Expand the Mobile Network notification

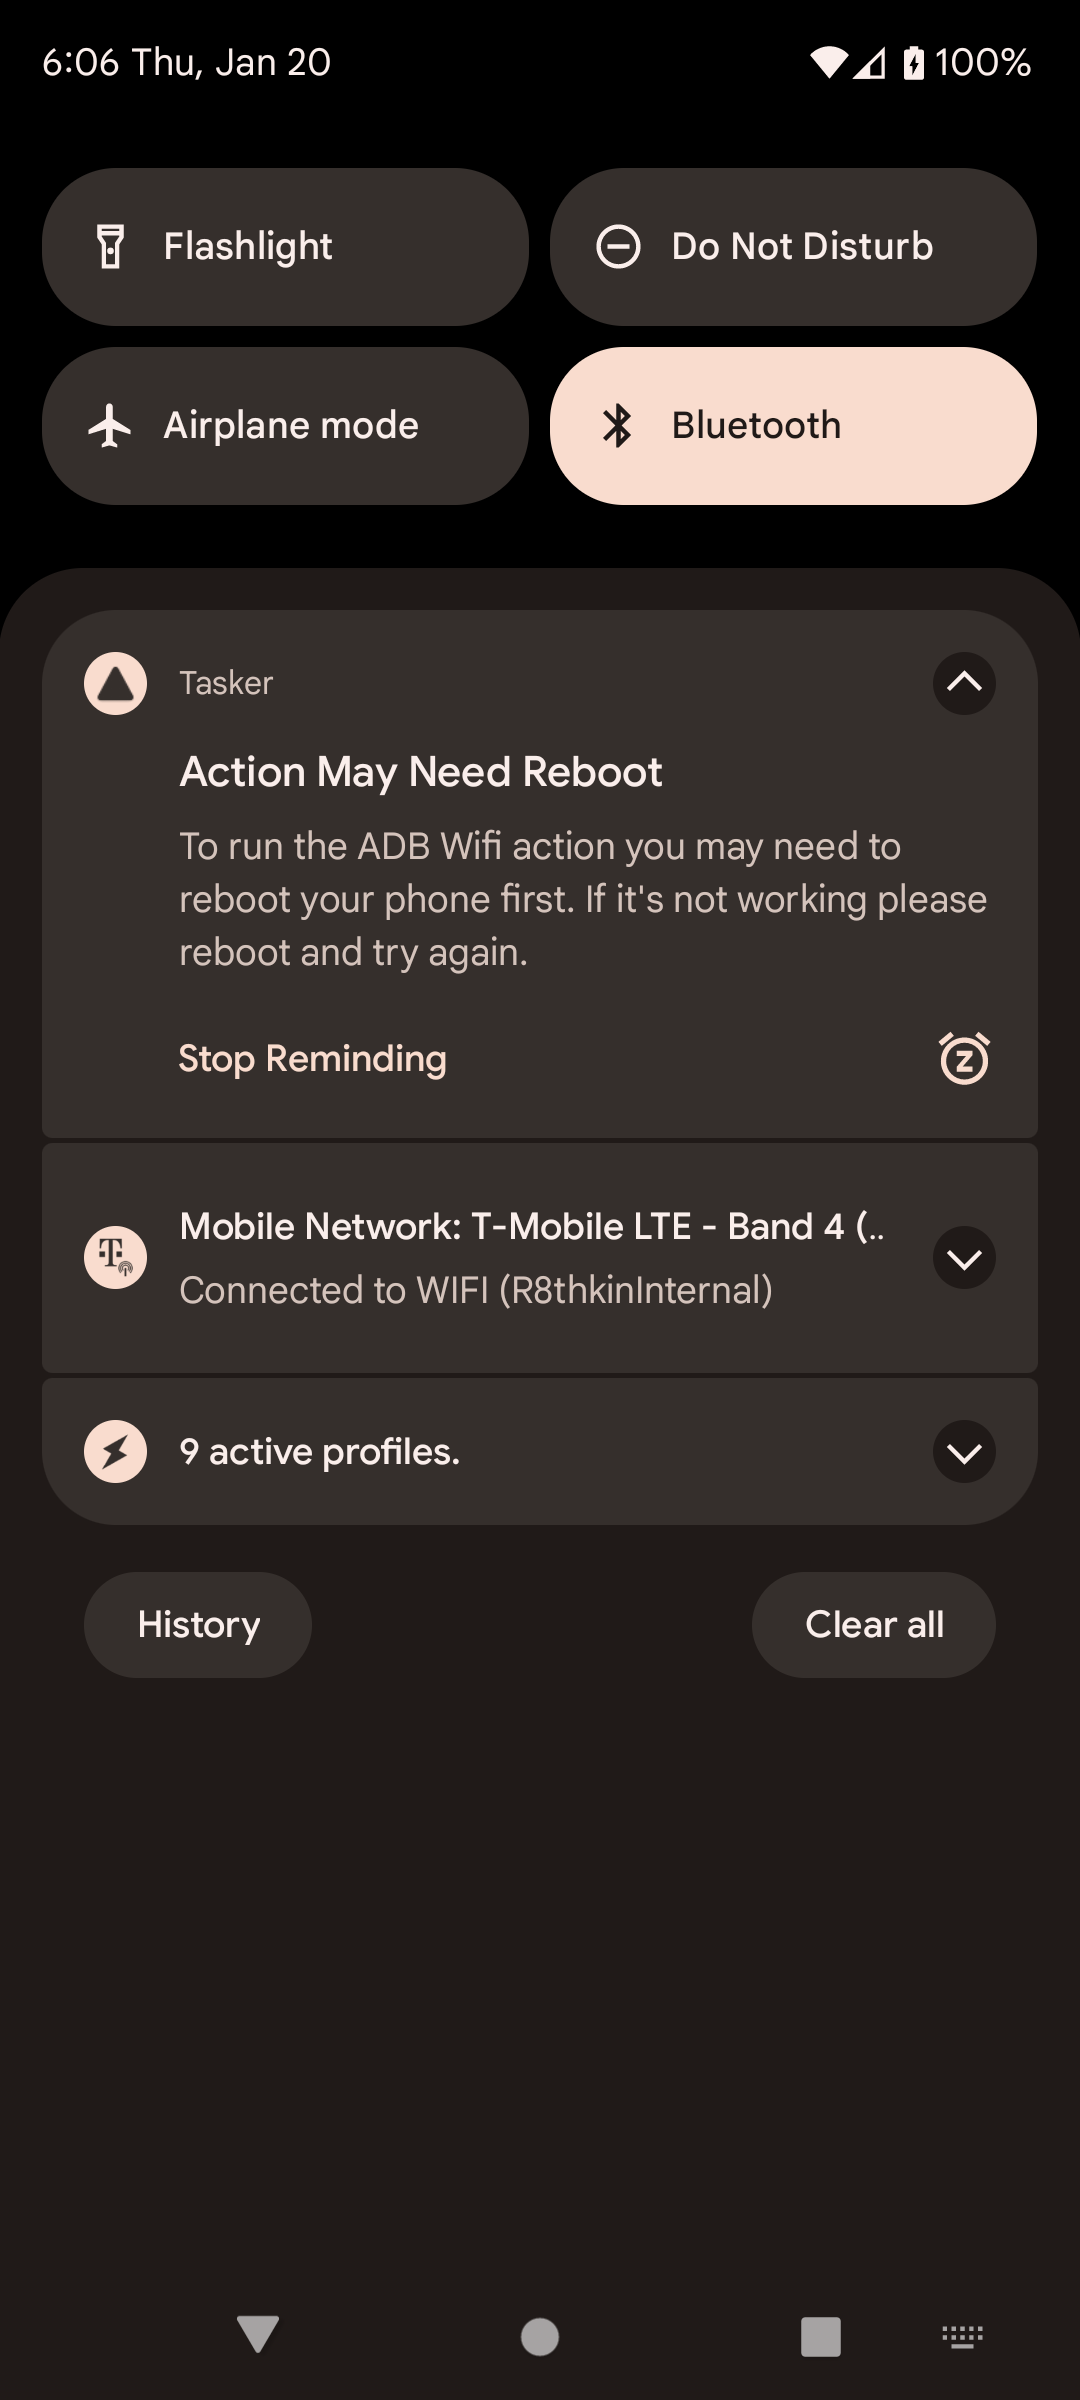point(964,1257)
